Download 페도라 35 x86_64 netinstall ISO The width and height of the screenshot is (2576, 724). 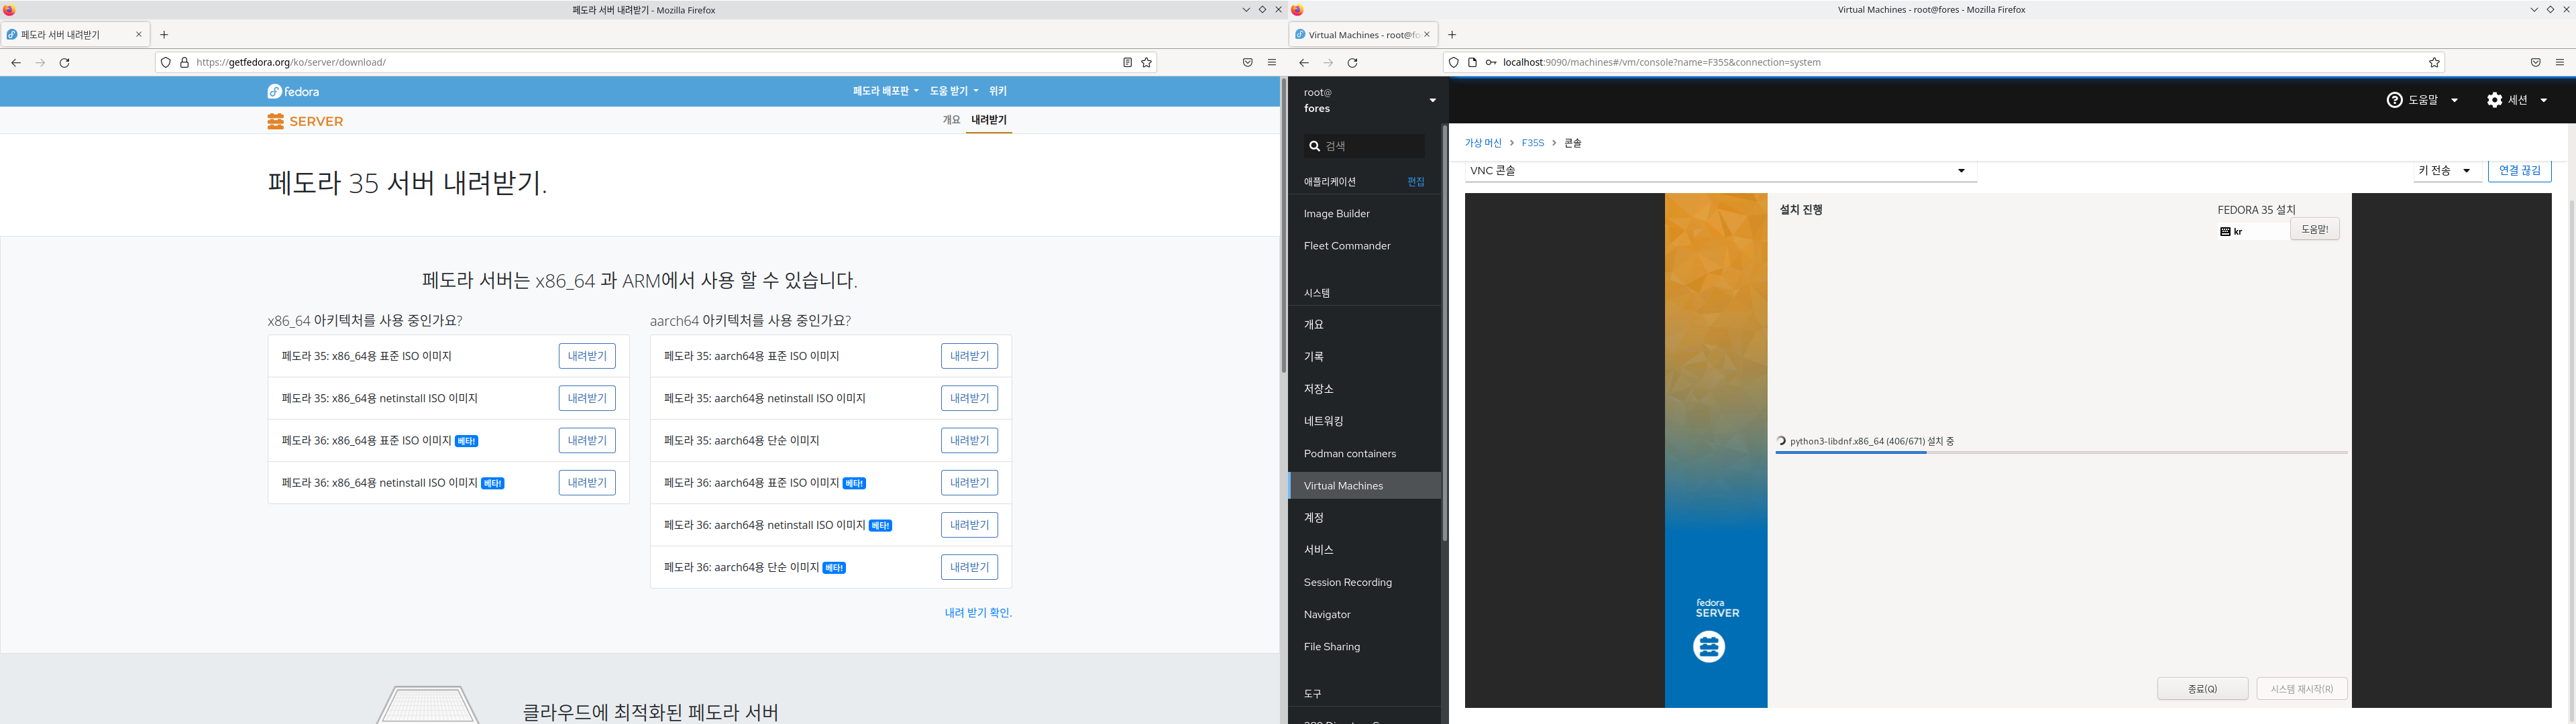click(587, 398)
